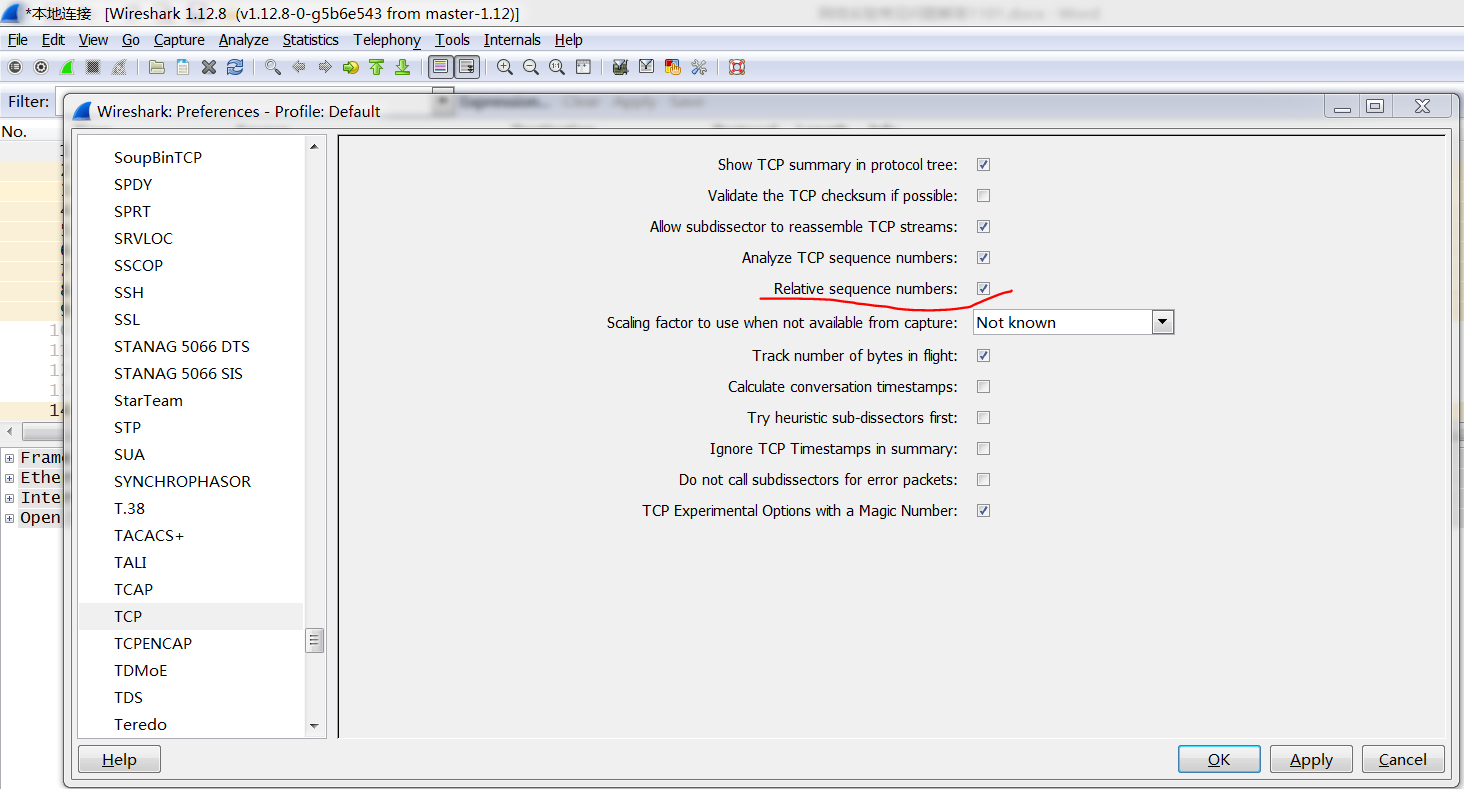Click the zoom in toolbar icon
The width and height of the screenshot is (1464, 789).
point(505,67)
